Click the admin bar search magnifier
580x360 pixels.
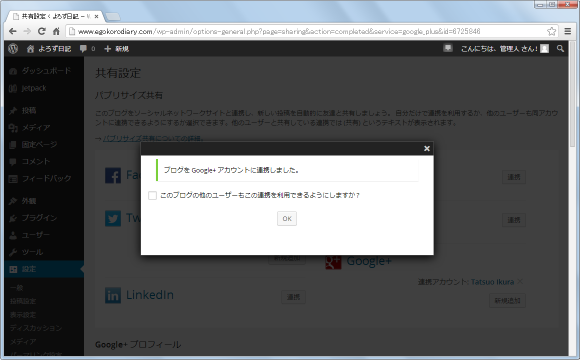(560, 48)
